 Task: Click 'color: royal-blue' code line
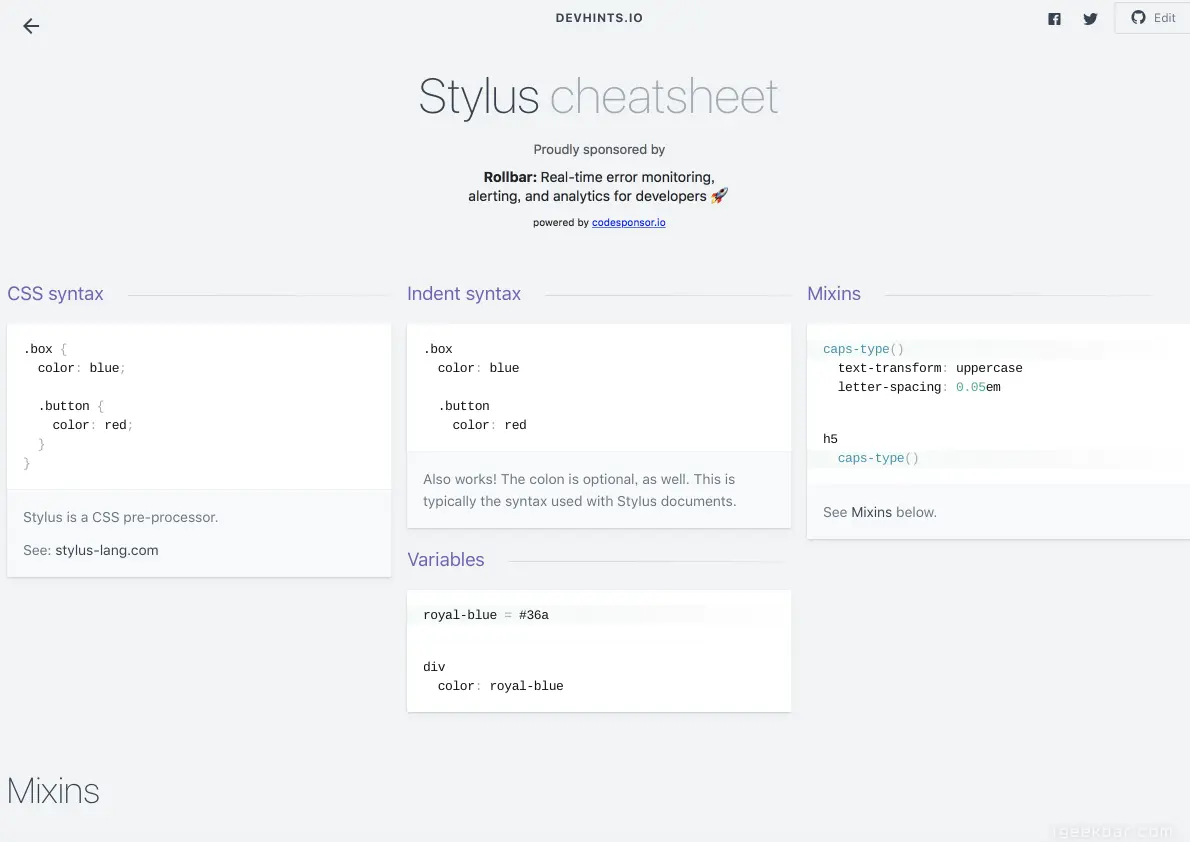500,686
